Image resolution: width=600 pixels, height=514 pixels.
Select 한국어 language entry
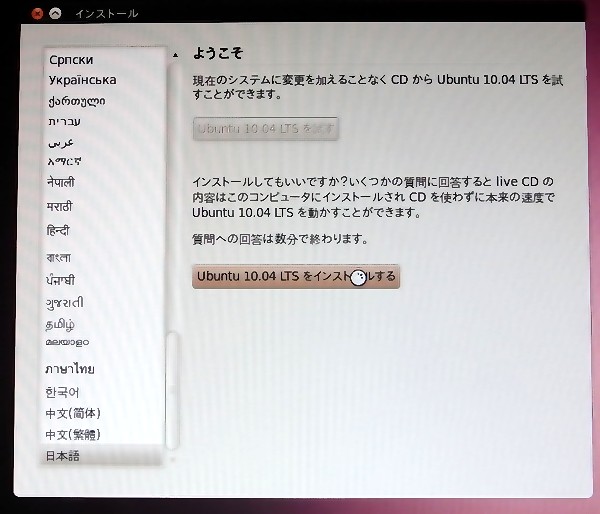62,392
